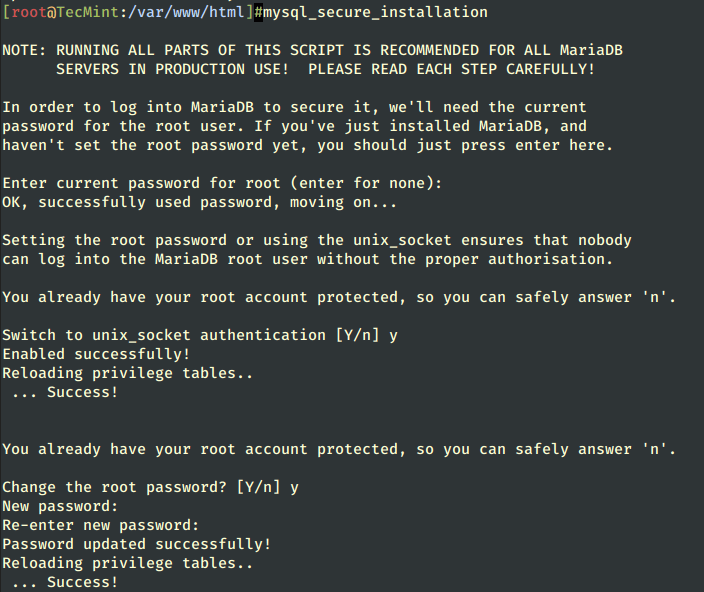This screenshot has width=704, height=592.
Task: Click the last '... Success!' message
Action: [65, 582]
